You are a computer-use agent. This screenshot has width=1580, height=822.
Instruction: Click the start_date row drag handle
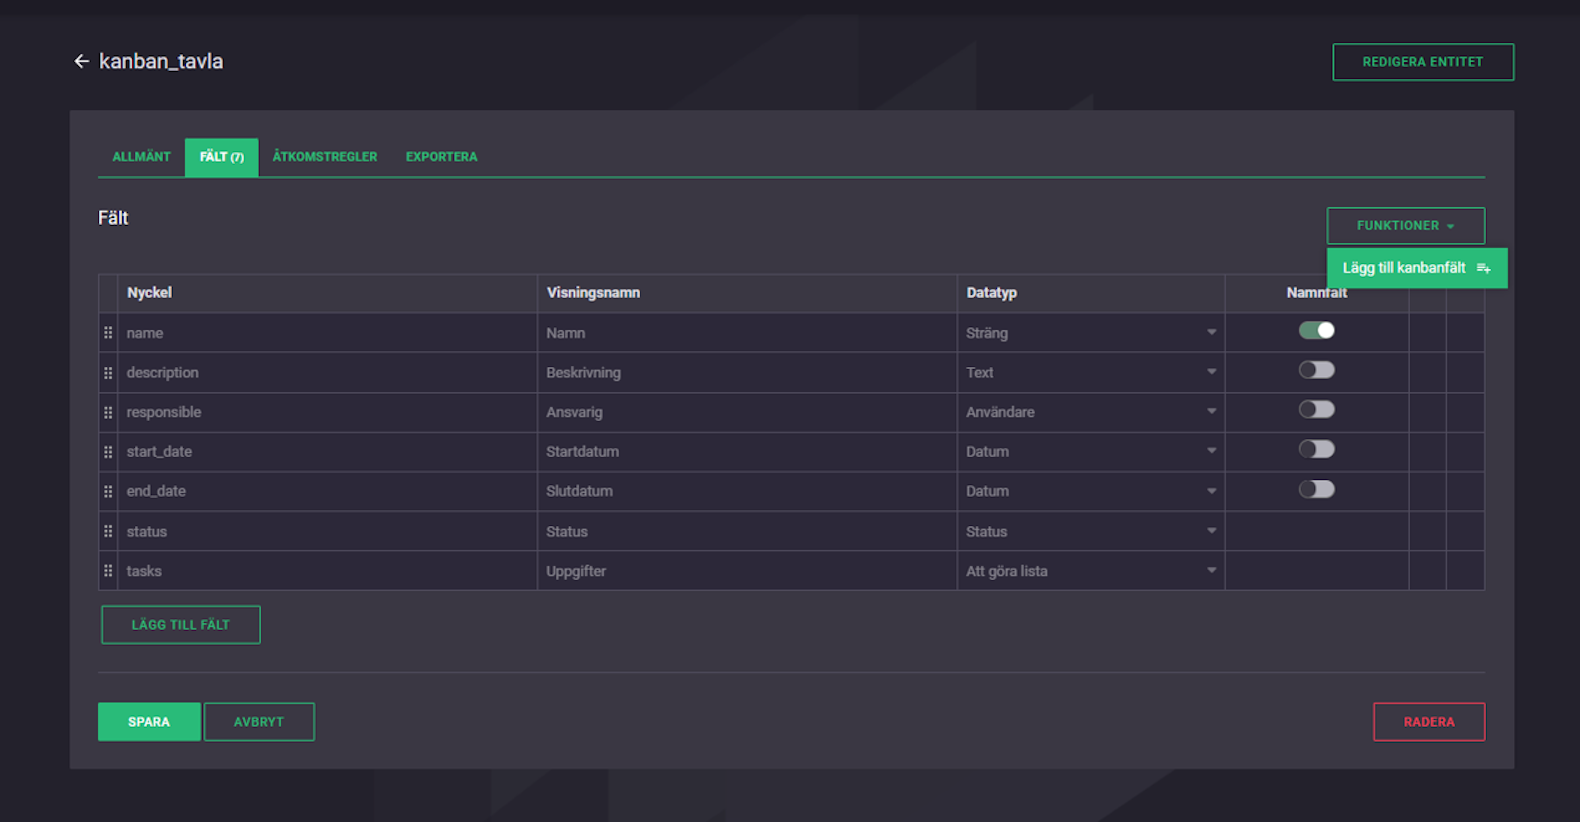click(x=108, y=451)
